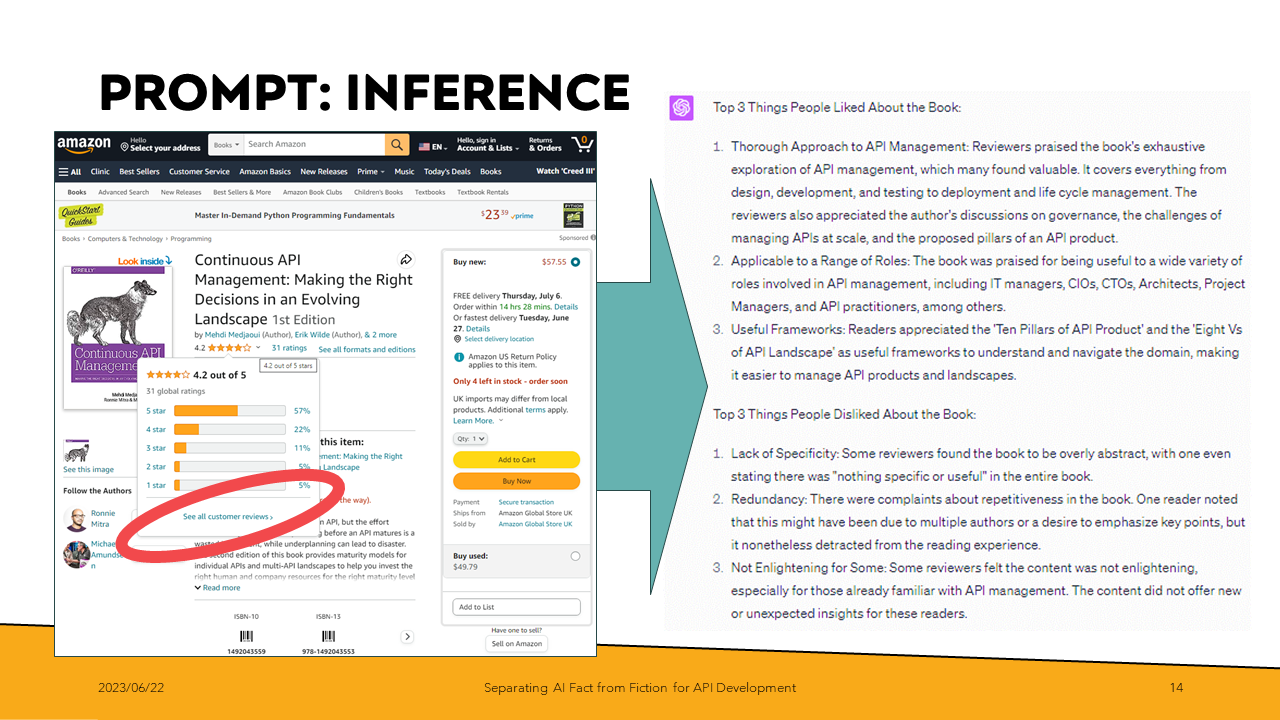This screenshot has height=720, width=1280.
Task: Open Today's Deals nav item
Action: tap(447, 172)
